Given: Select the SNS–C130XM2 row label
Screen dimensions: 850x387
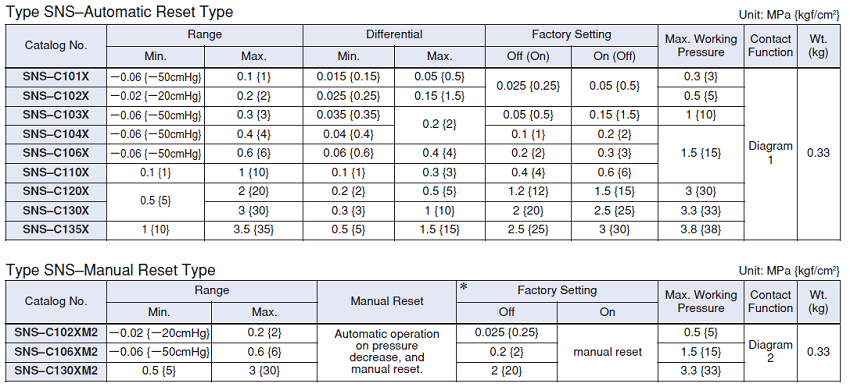Looking at the screenshot, I should 56,371.
